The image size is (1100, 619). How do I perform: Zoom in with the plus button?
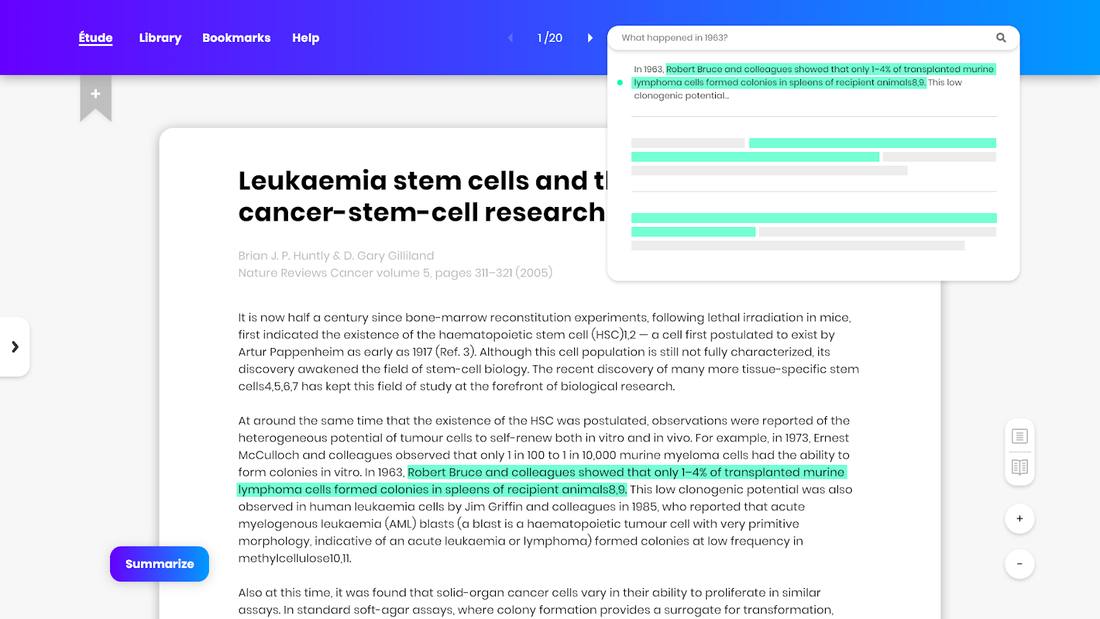1019,519
